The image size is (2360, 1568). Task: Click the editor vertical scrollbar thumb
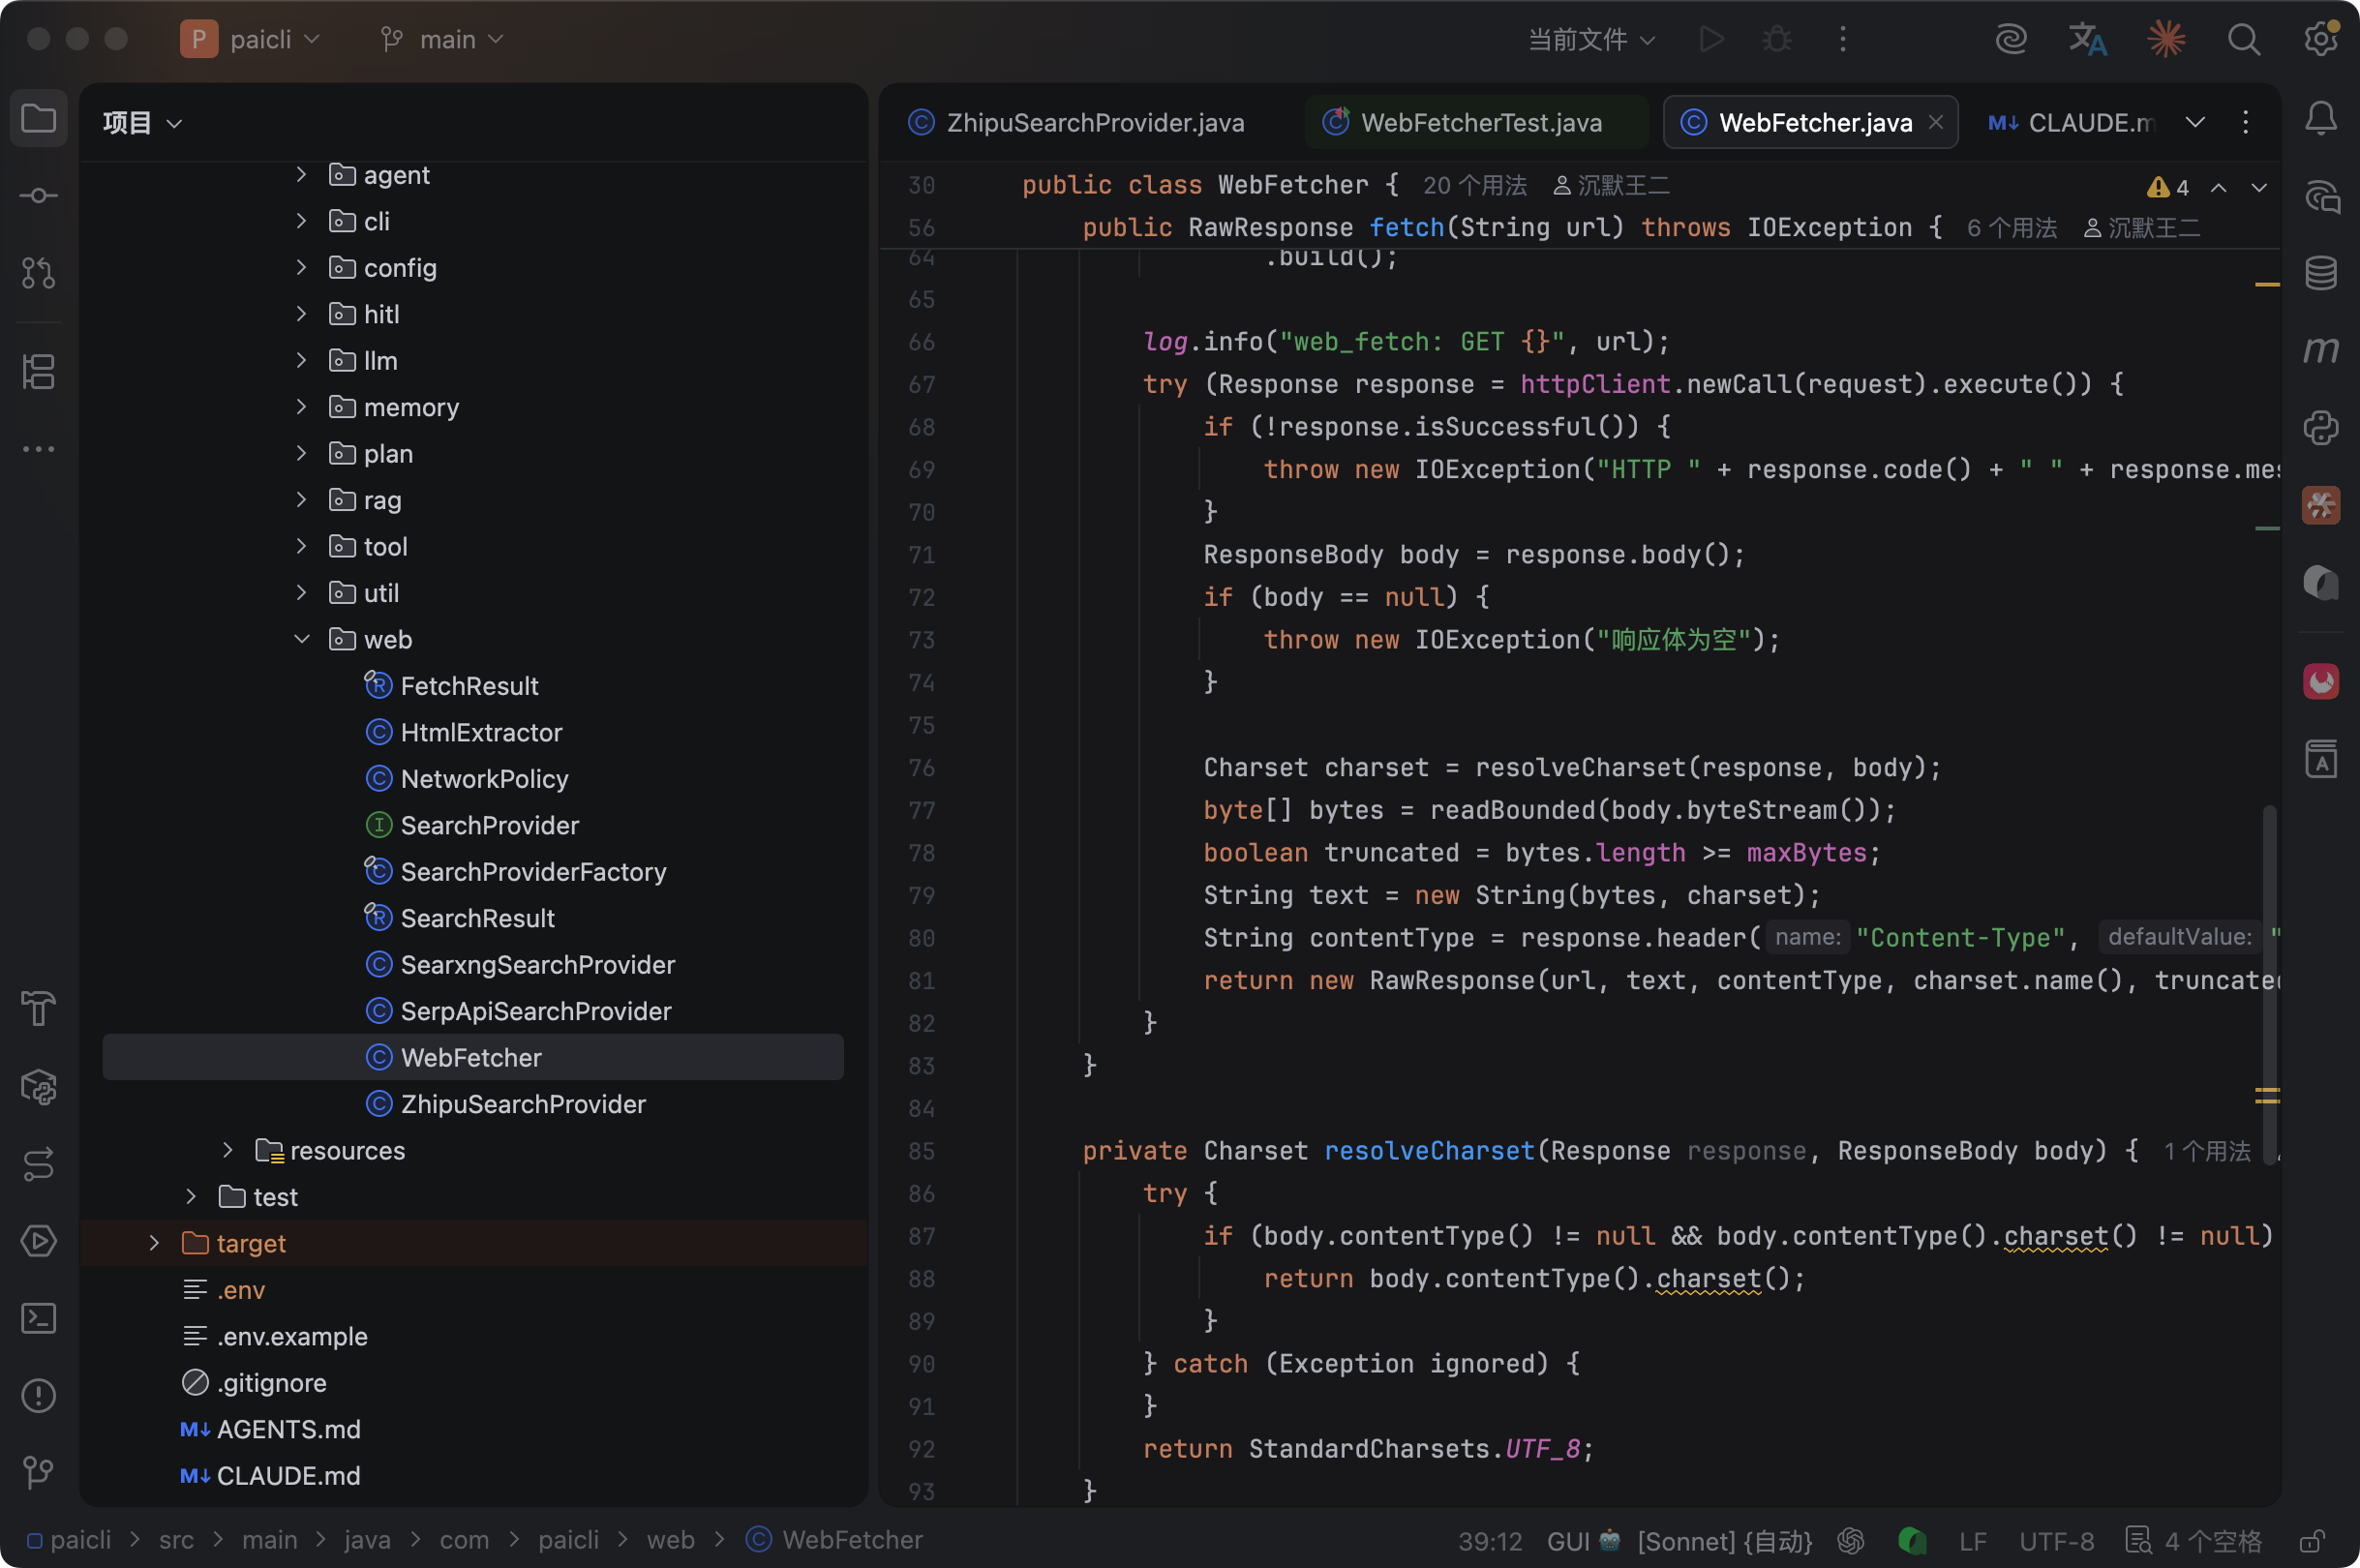click(2269, 980)
